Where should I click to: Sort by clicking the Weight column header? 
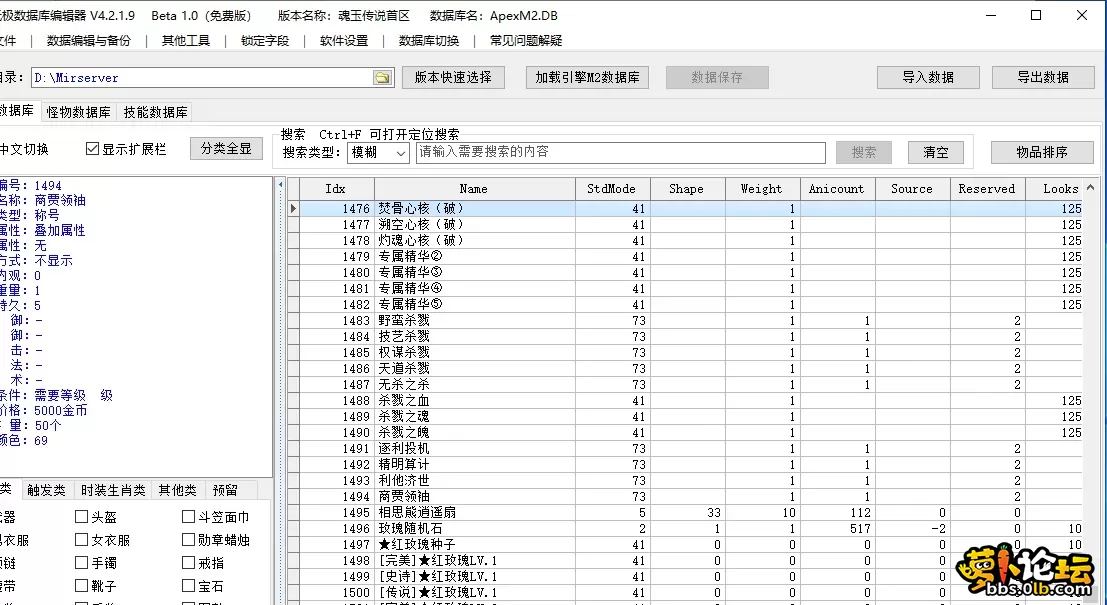(762, 188)
